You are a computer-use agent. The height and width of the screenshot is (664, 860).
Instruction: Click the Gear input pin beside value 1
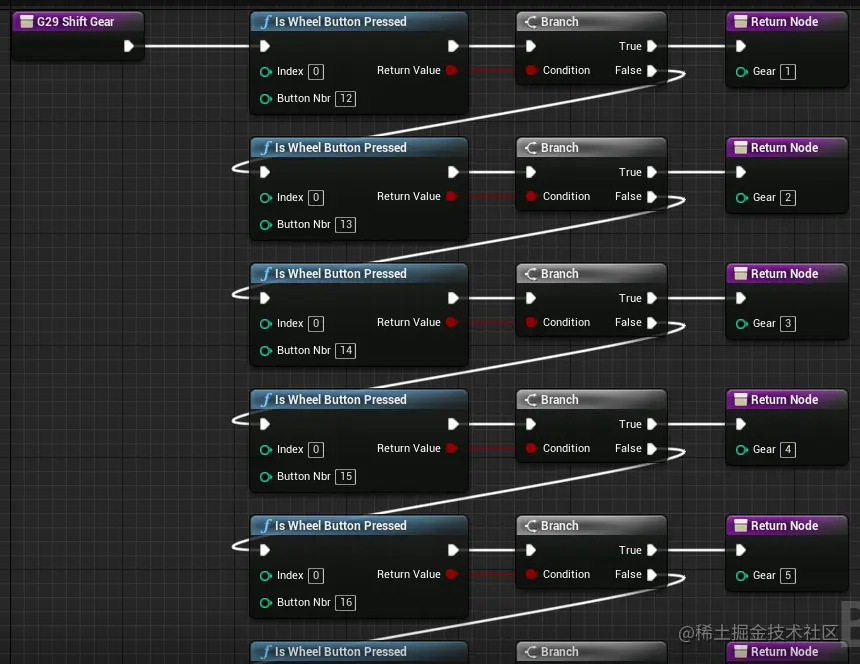[x=742, y=72]
